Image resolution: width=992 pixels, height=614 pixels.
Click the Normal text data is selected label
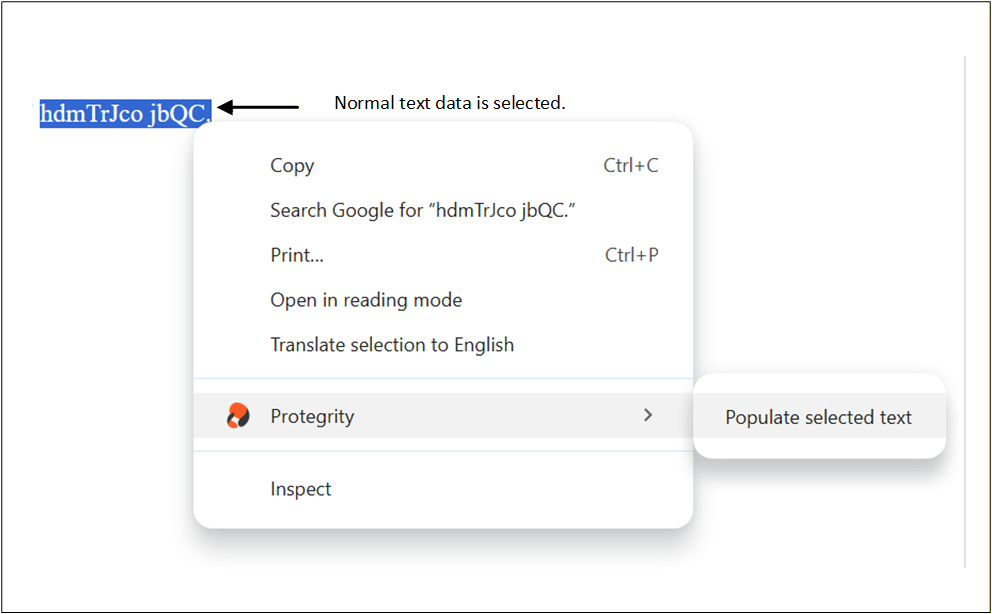[x=449, y=102]
